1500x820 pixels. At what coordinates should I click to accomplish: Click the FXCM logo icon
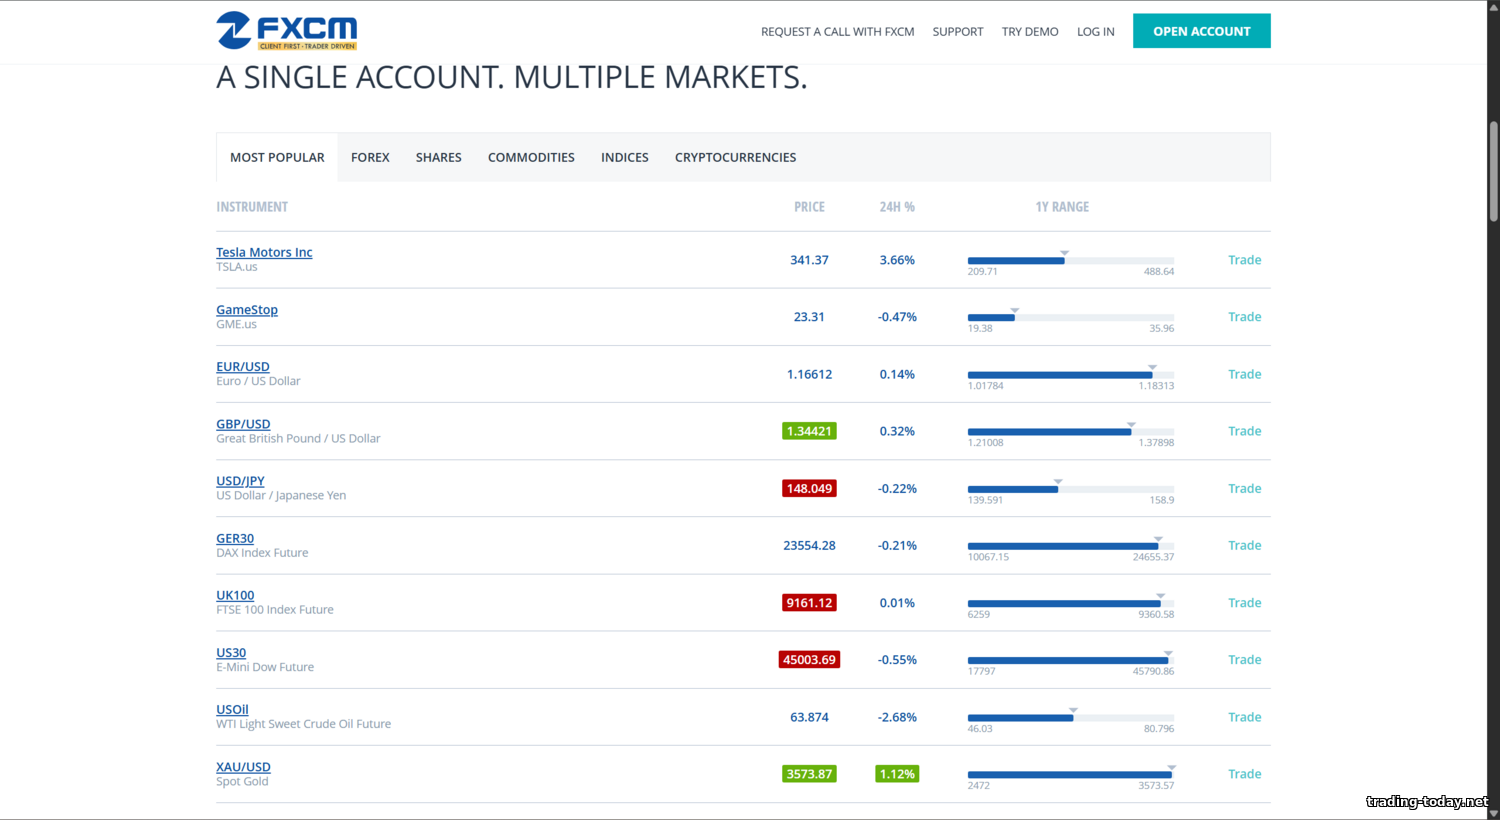233,30
